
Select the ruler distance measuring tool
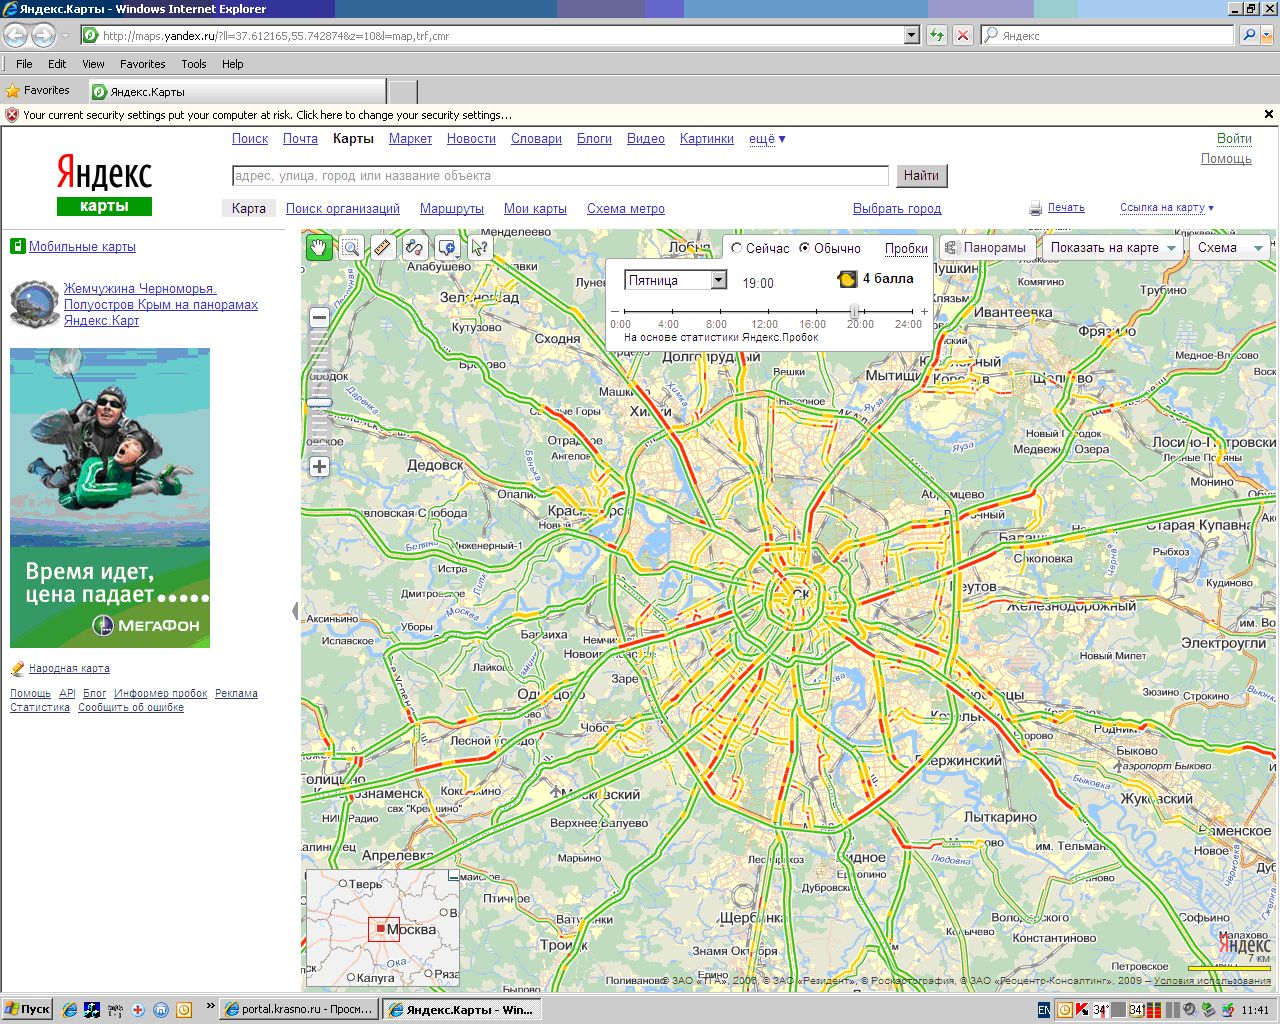pyautogui.click(x=383, y=248)
